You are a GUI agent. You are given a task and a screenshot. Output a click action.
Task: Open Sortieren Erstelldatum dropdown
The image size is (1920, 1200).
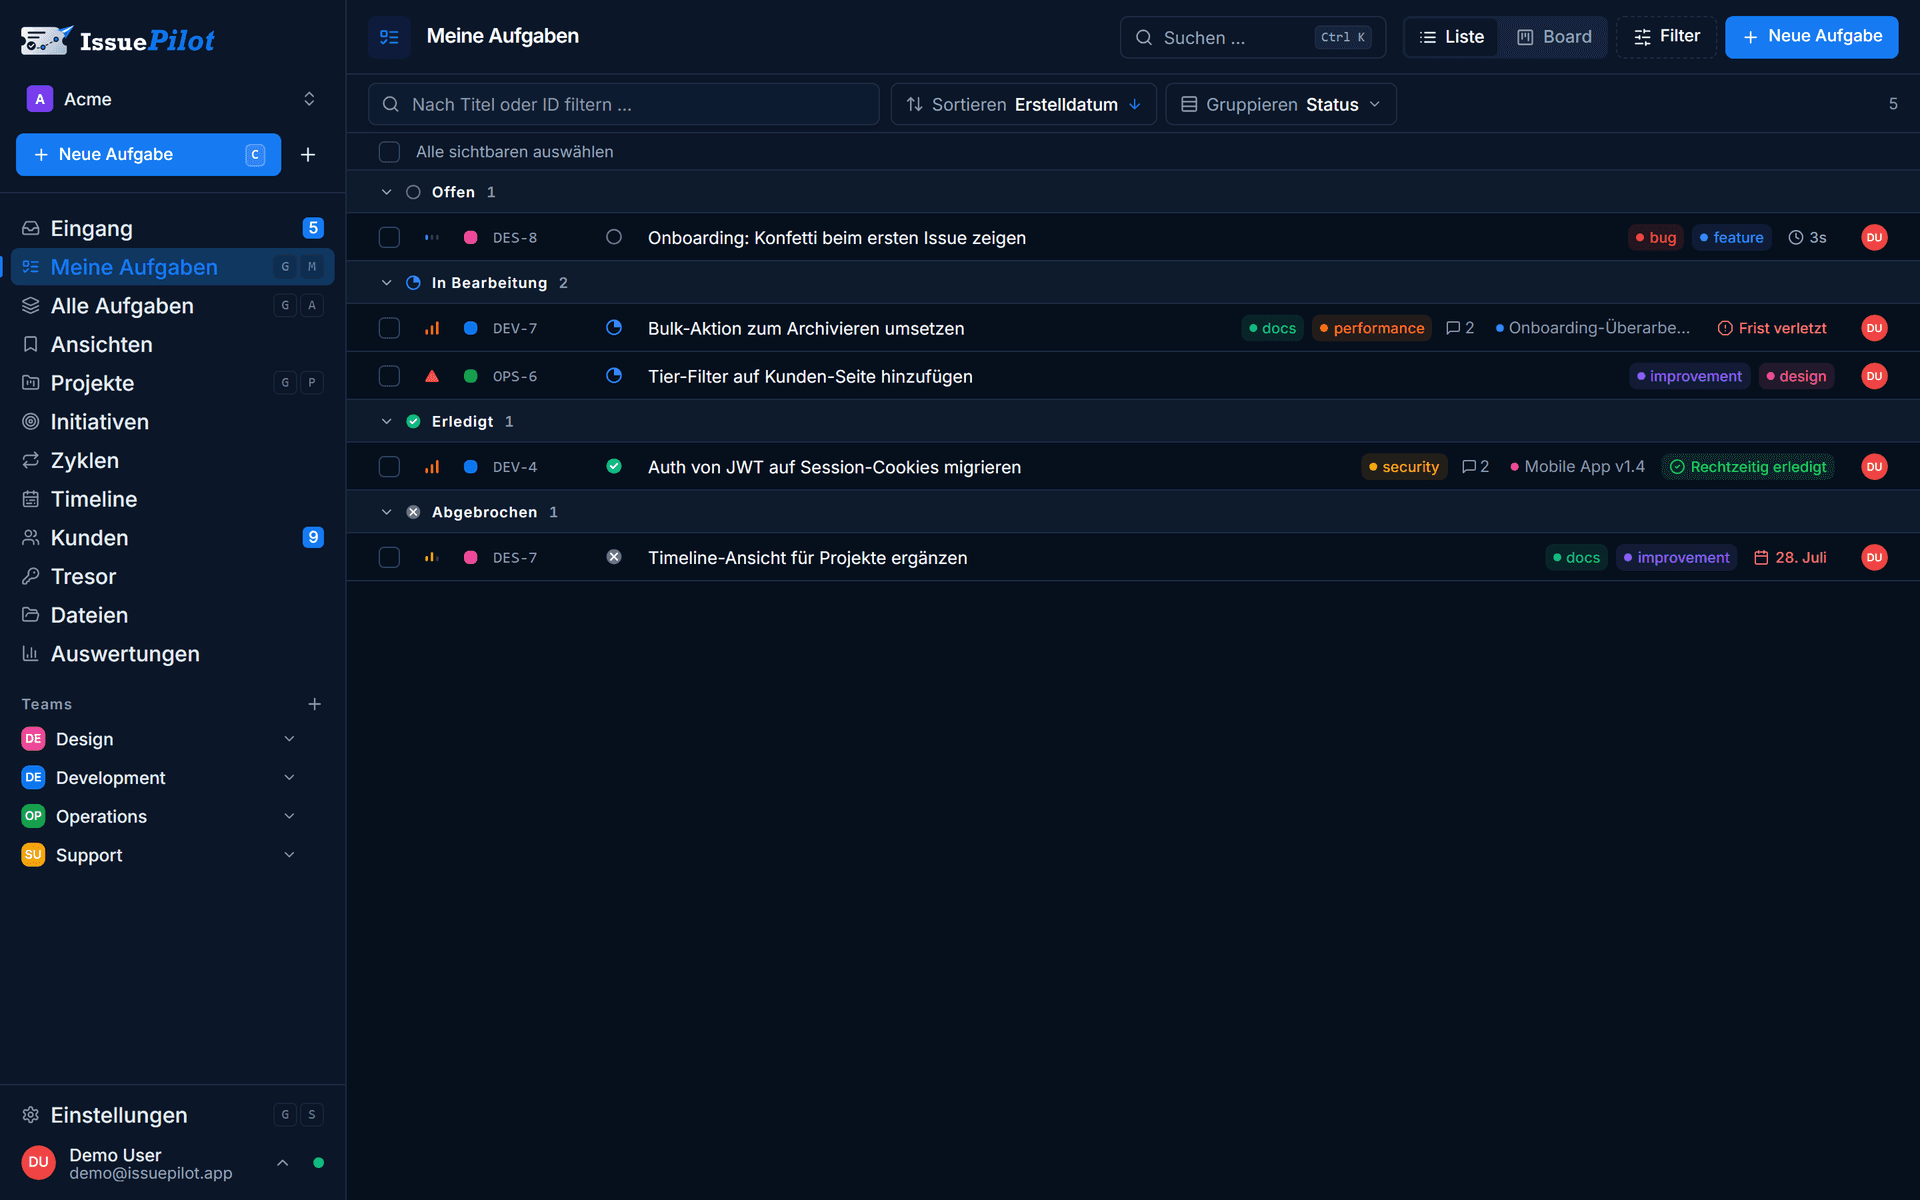tap(1023, 105)
